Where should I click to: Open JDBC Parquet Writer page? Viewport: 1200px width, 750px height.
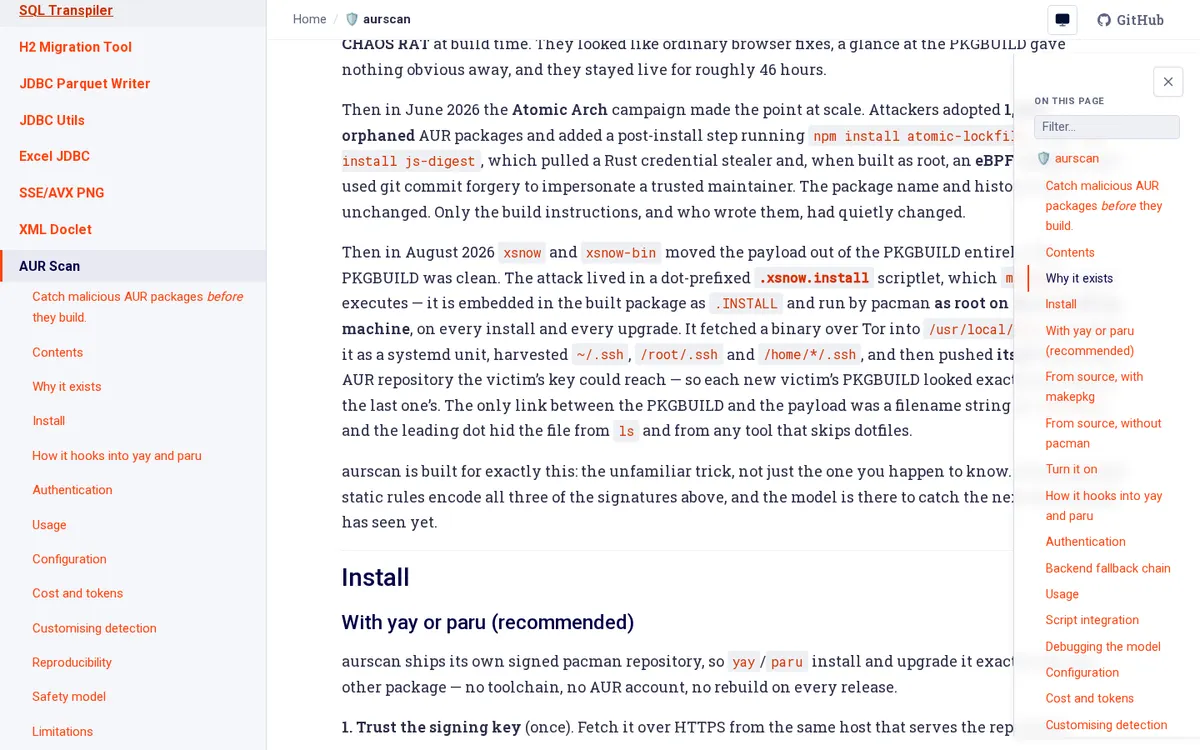tap(85, 84)
